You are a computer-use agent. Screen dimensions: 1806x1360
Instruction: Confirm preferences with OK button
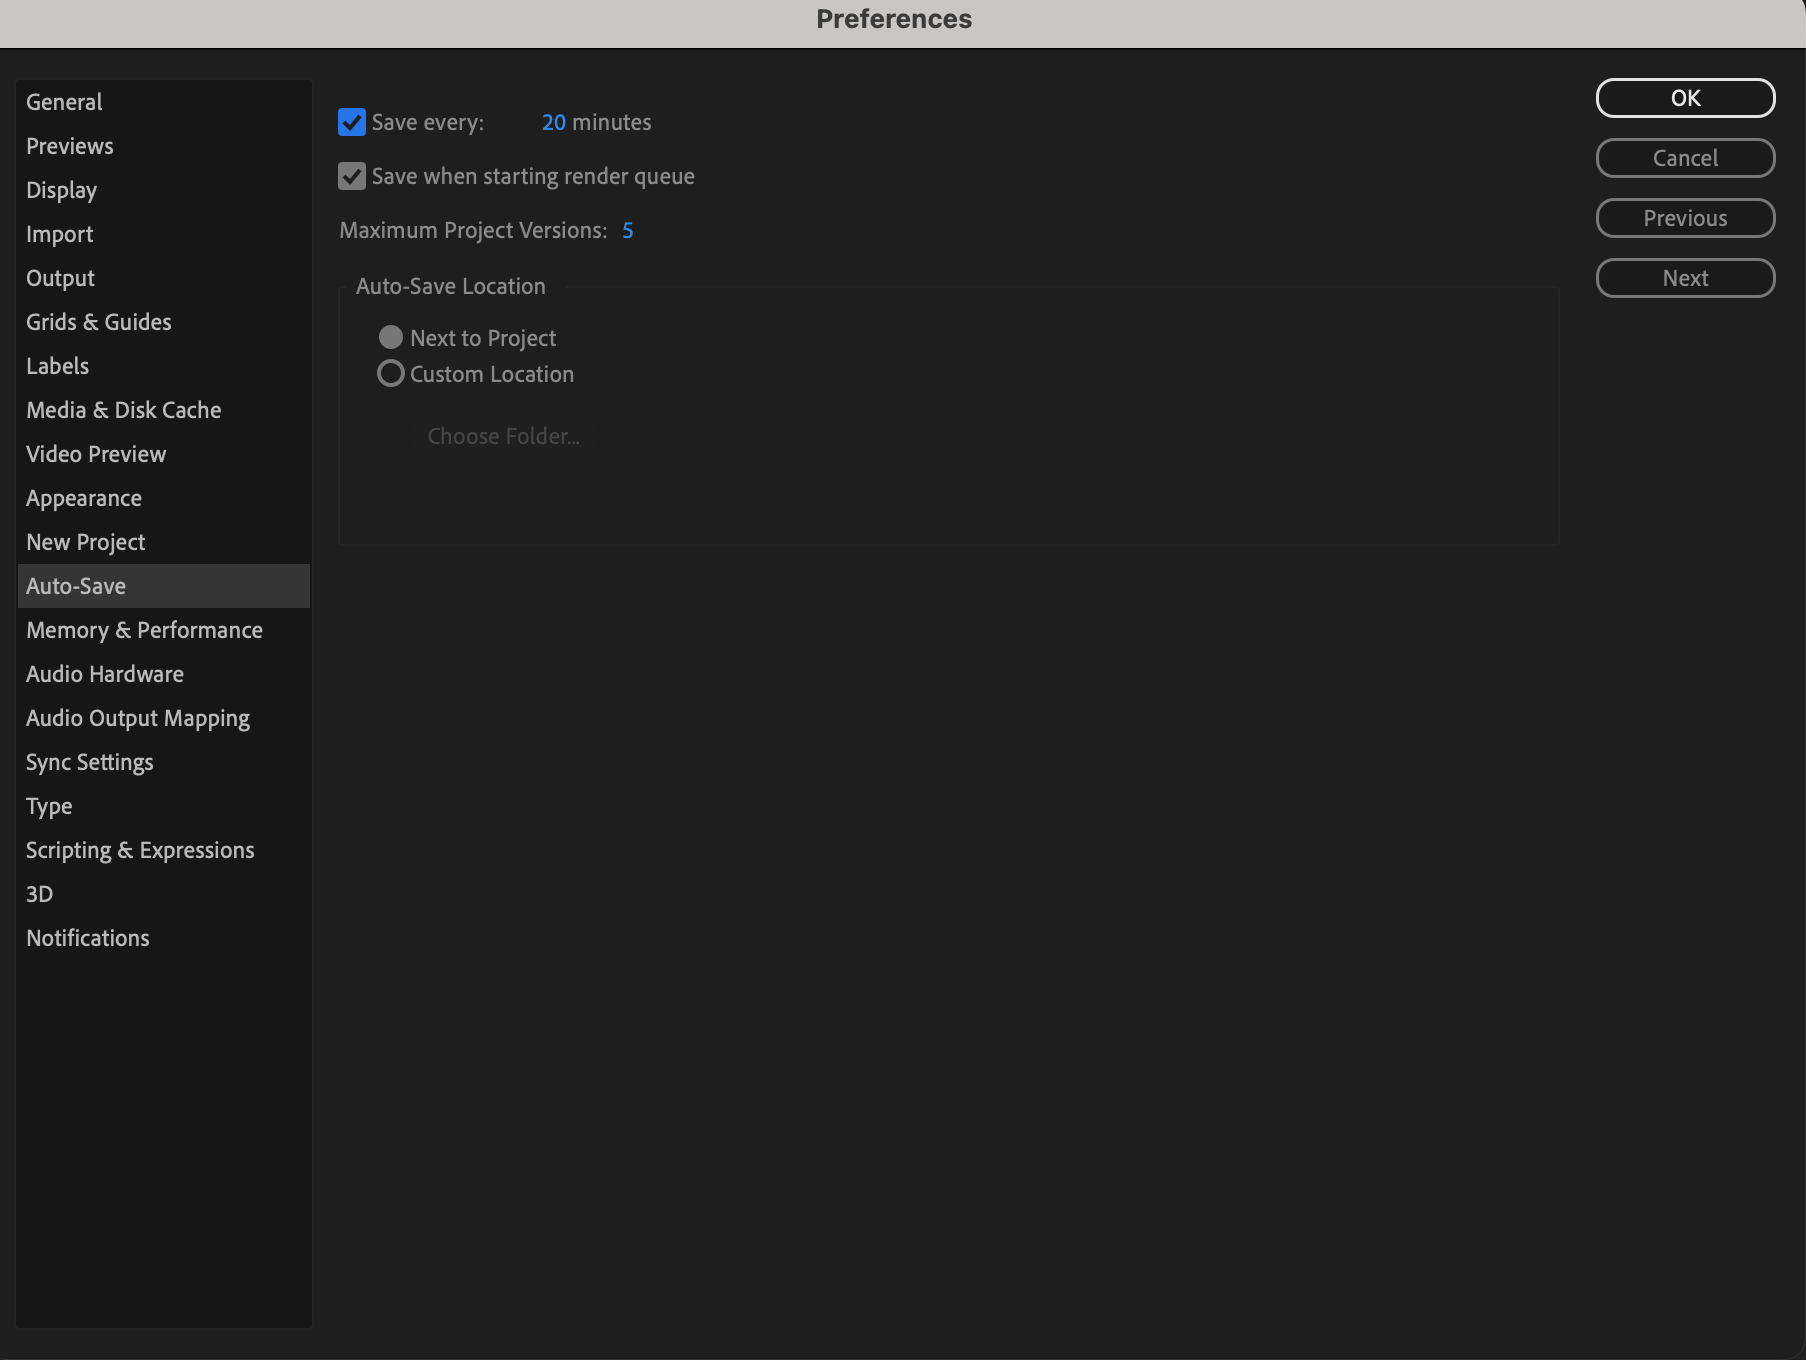(1685, 98)
